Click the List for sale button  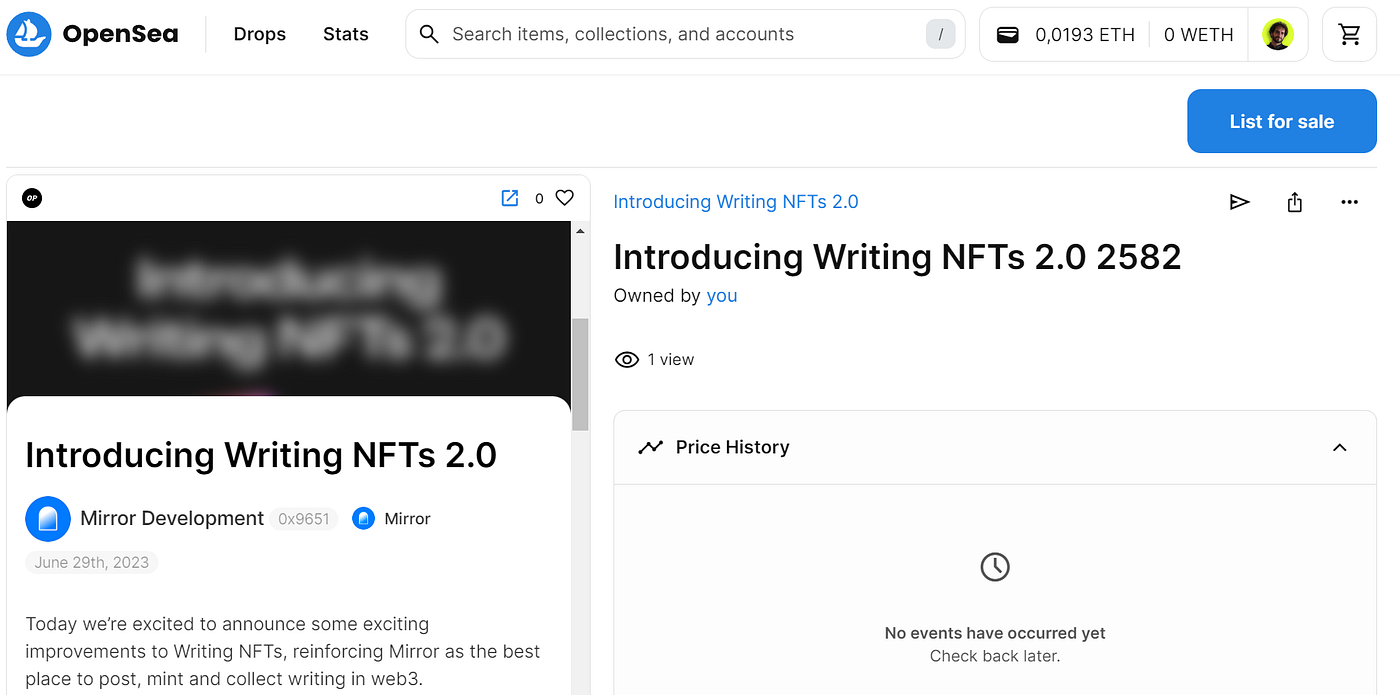coord(1282,121)
